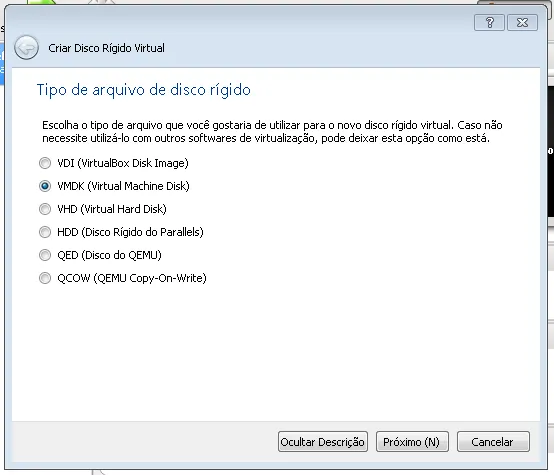
Task: Close the Criar Disco Rígido Virtual dialog
Action: (x=522, y=23)
